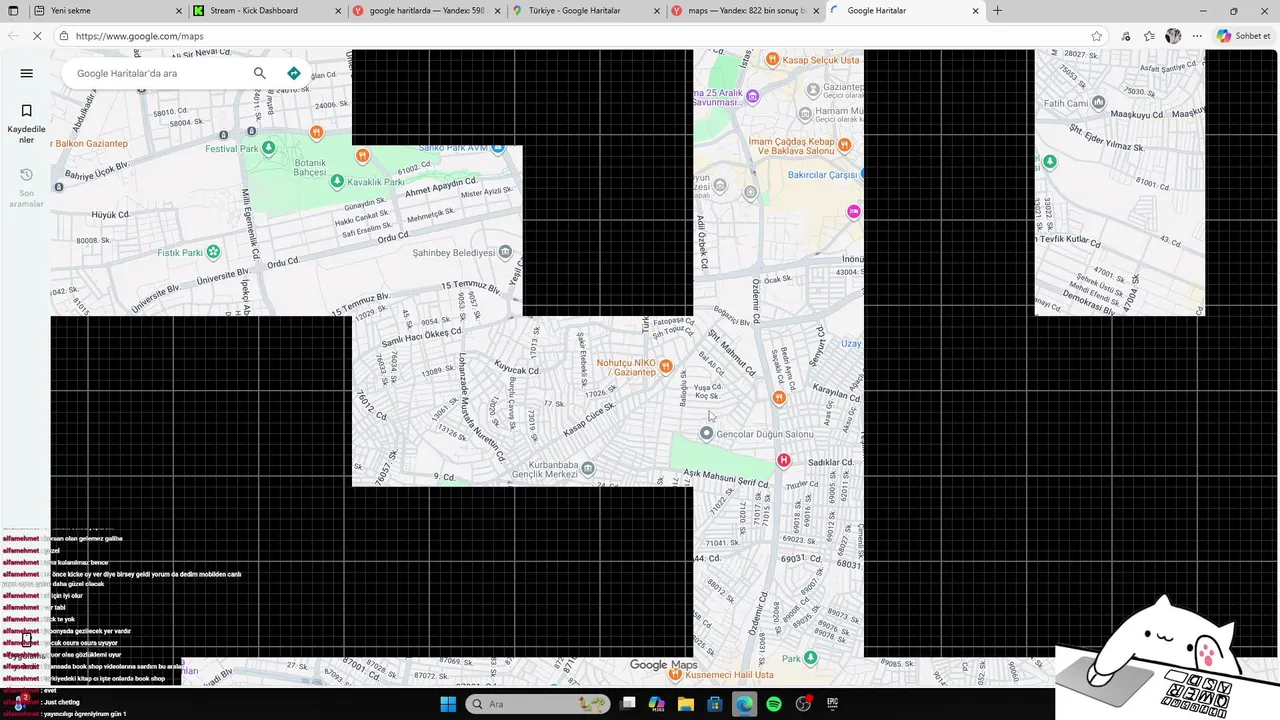Bookmark this page with the star icon
1280x720 pixels.
click(1097, 36)
